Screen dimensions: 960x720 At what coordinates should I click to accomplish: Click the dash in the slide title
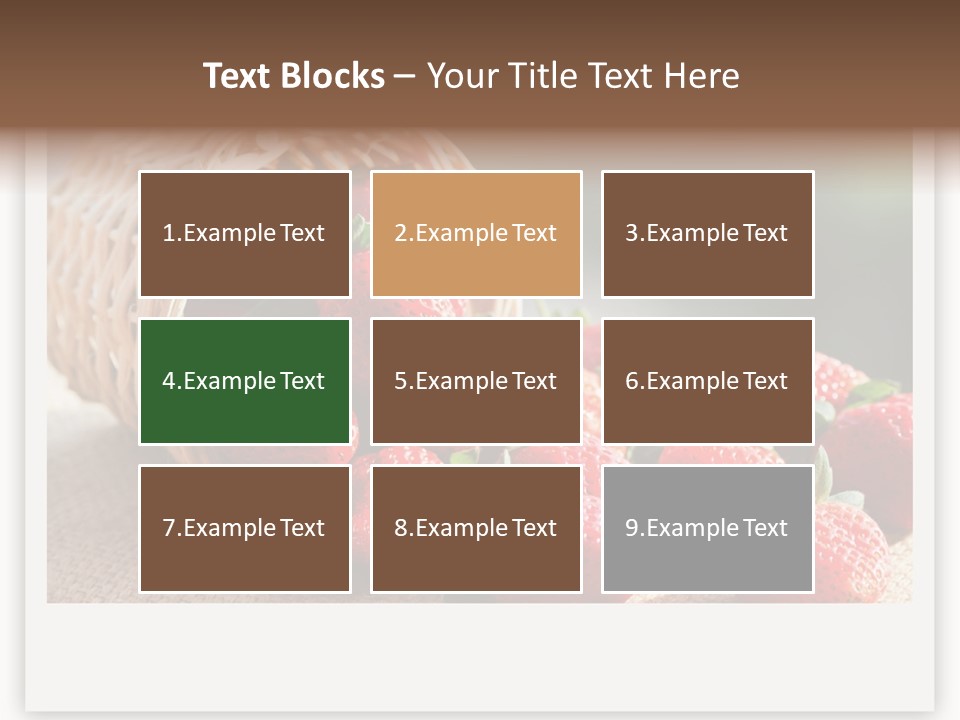(406, 76)
